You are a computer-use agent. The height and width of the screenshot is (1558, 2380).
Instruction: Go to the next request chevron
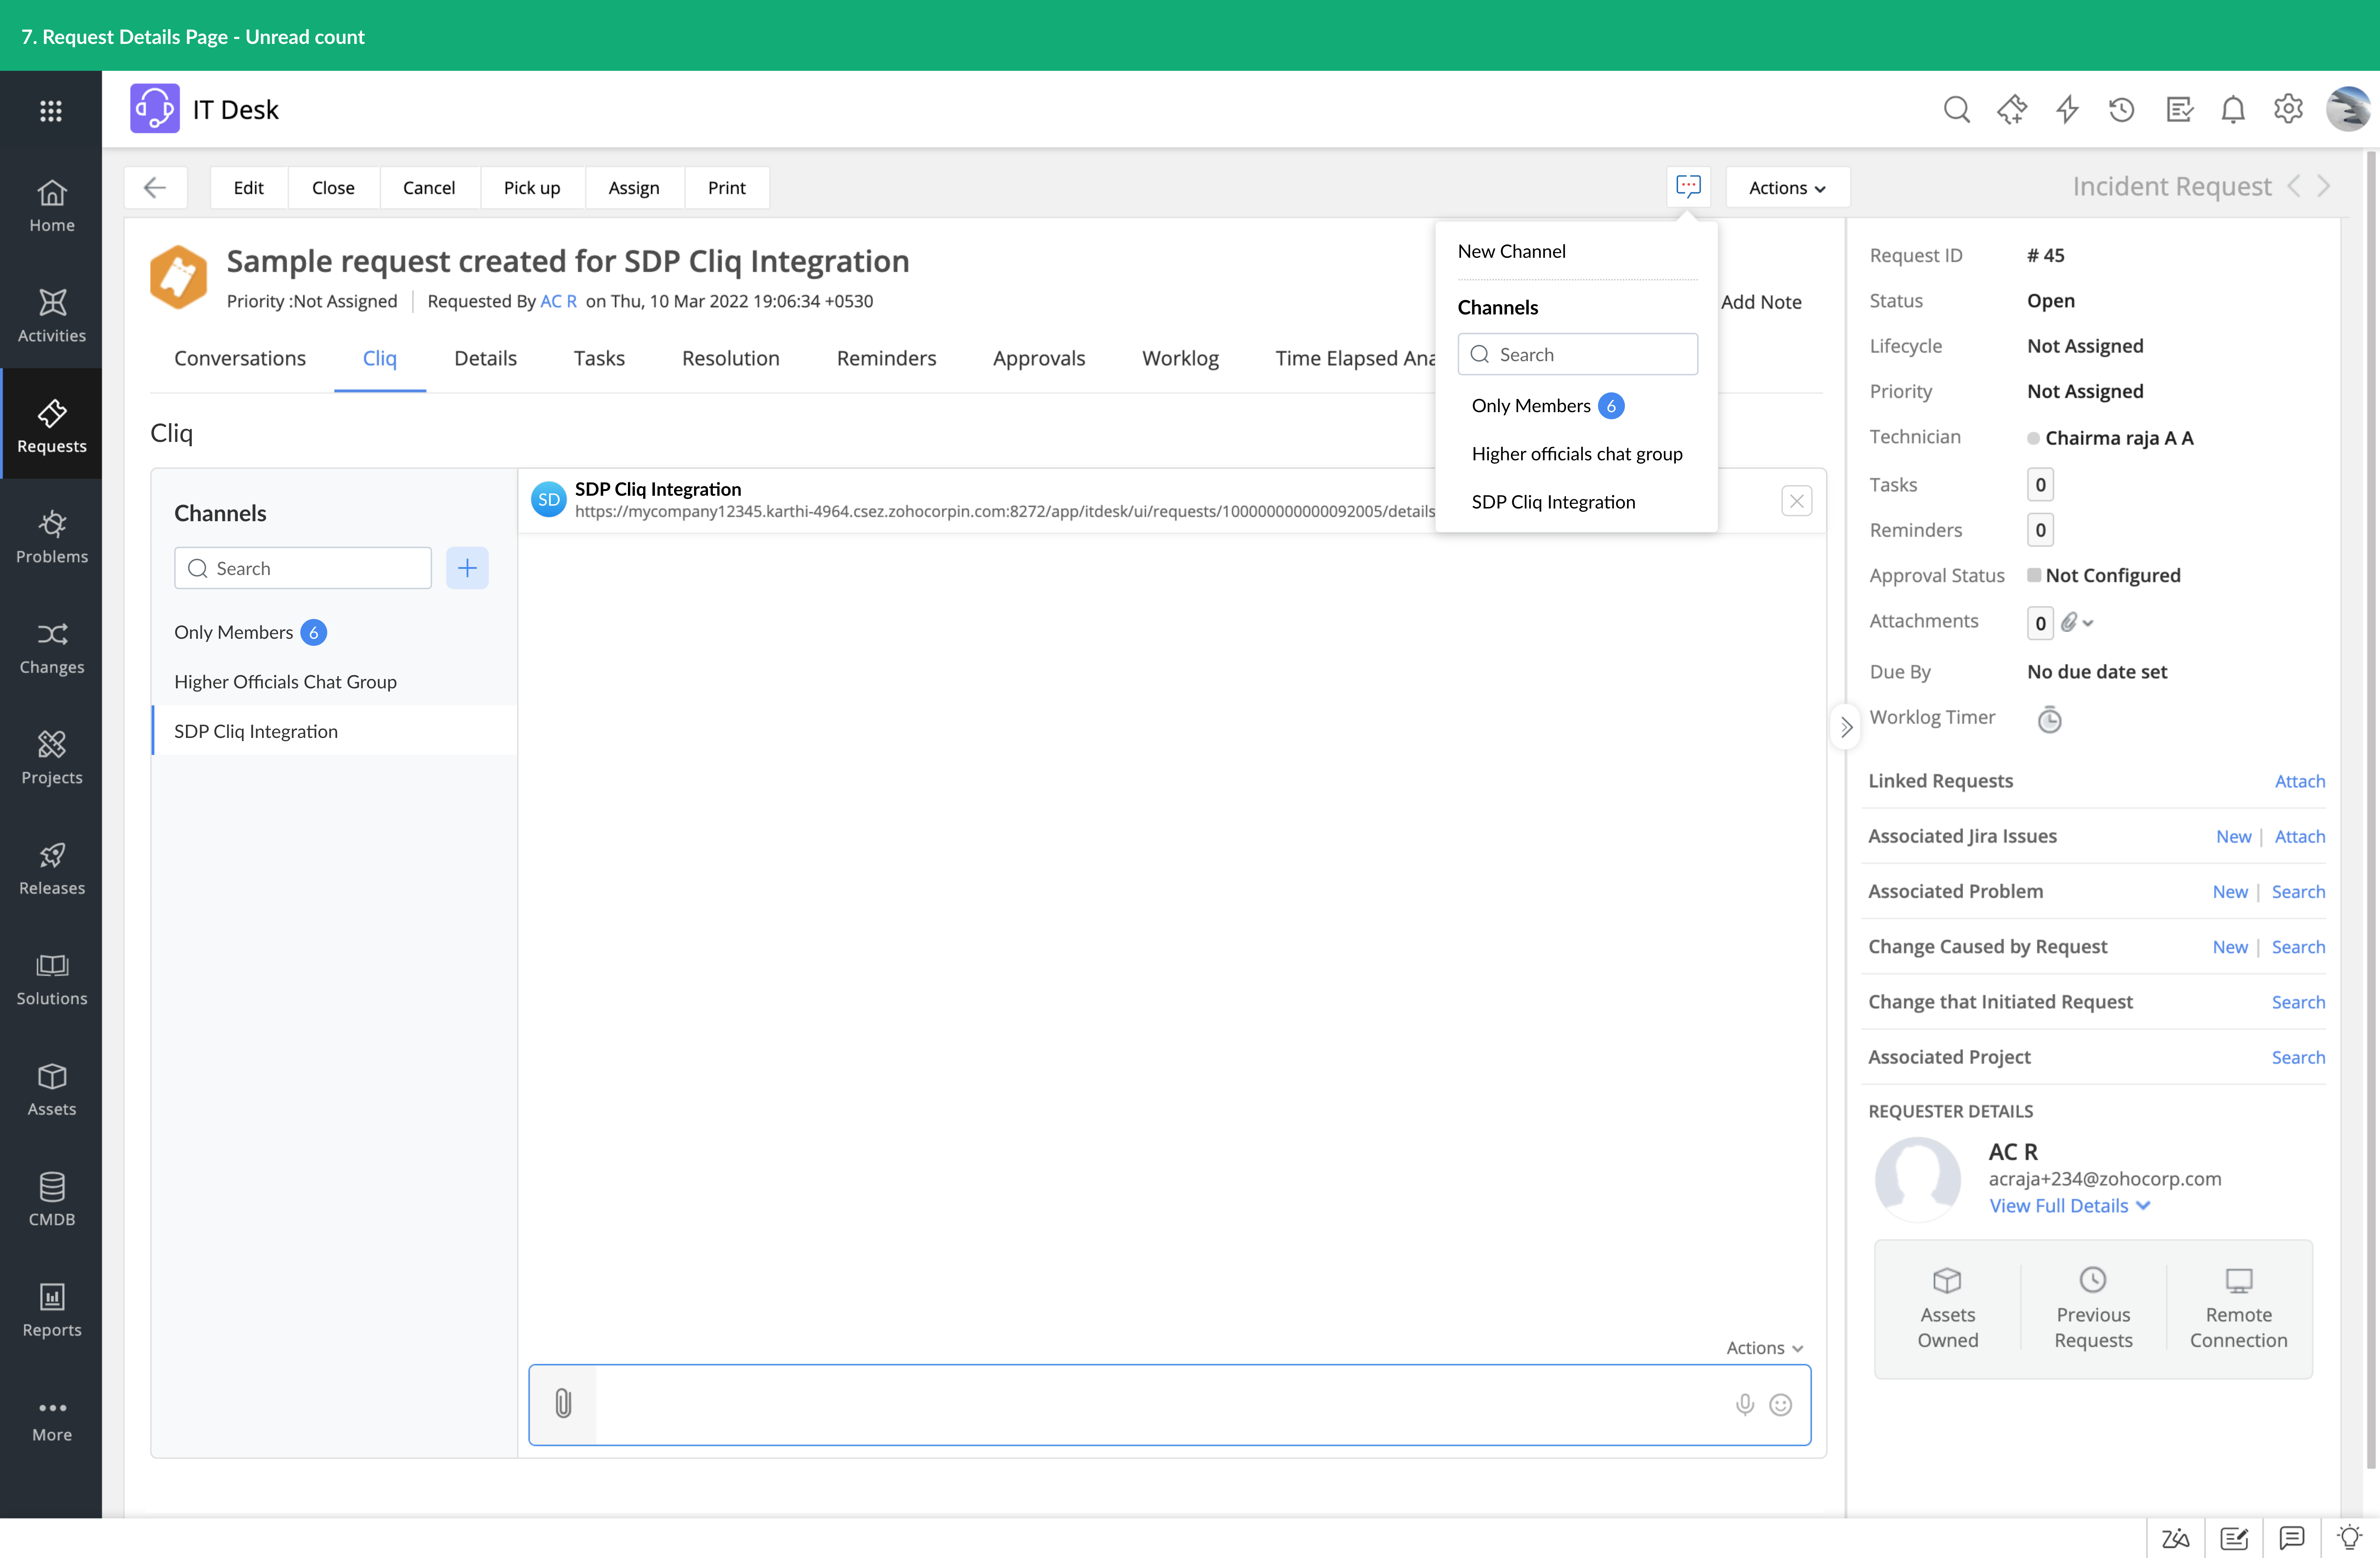[2324, 186]
